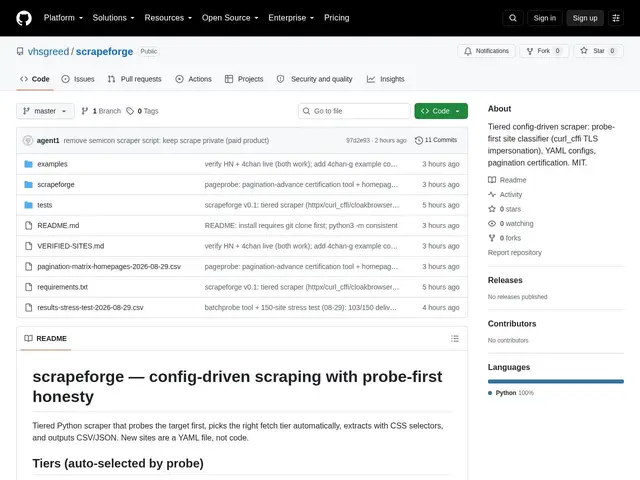640x480 pixels.
Task: Click the tag icon beside 0 Tags
Action: point(130,111)
